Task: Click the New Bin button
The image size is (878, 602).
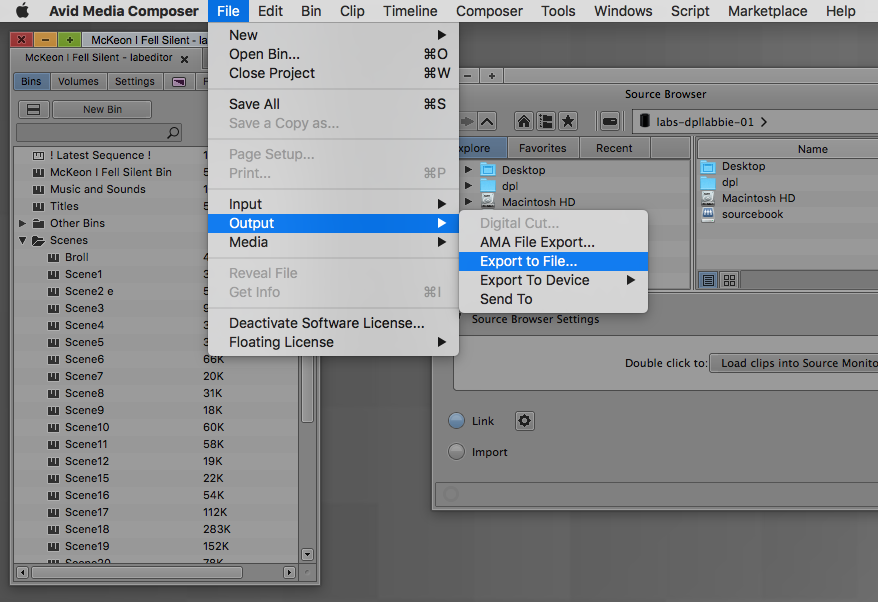Action: [x=102, y=110]
